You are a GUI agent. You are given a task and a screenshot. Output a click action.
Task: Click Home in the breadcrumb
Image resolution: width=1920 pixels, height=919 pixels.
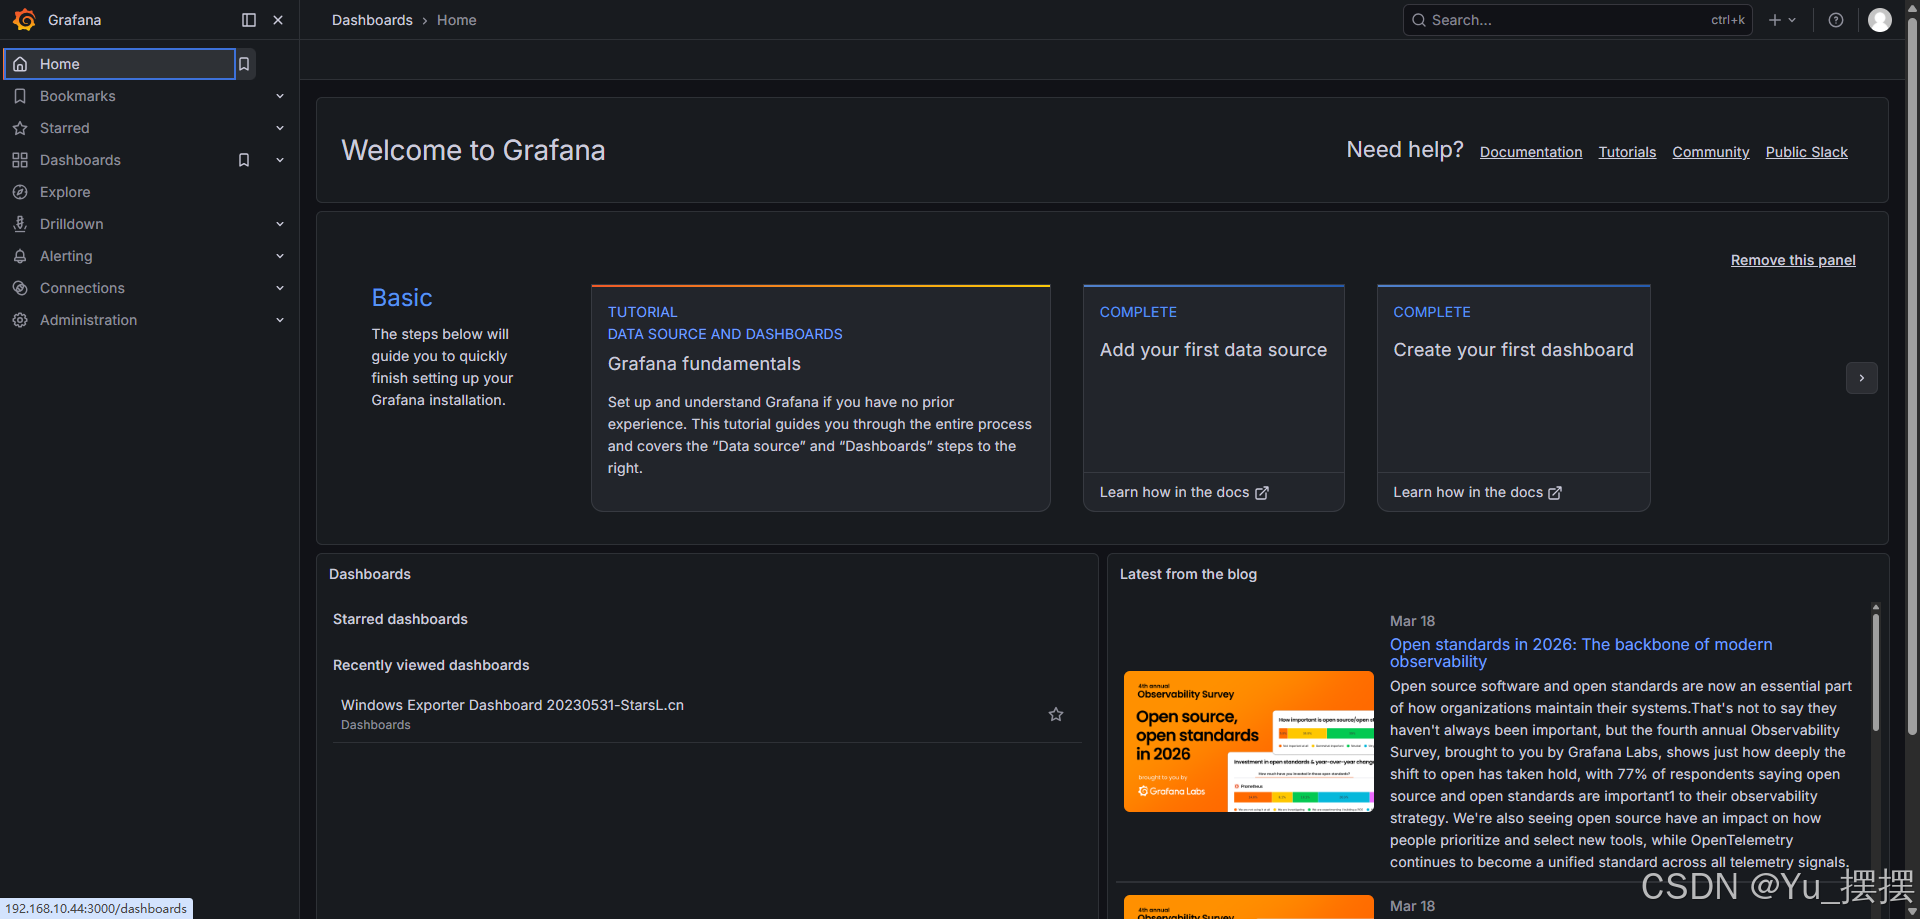pyautogui.click(x=456, y=20)
